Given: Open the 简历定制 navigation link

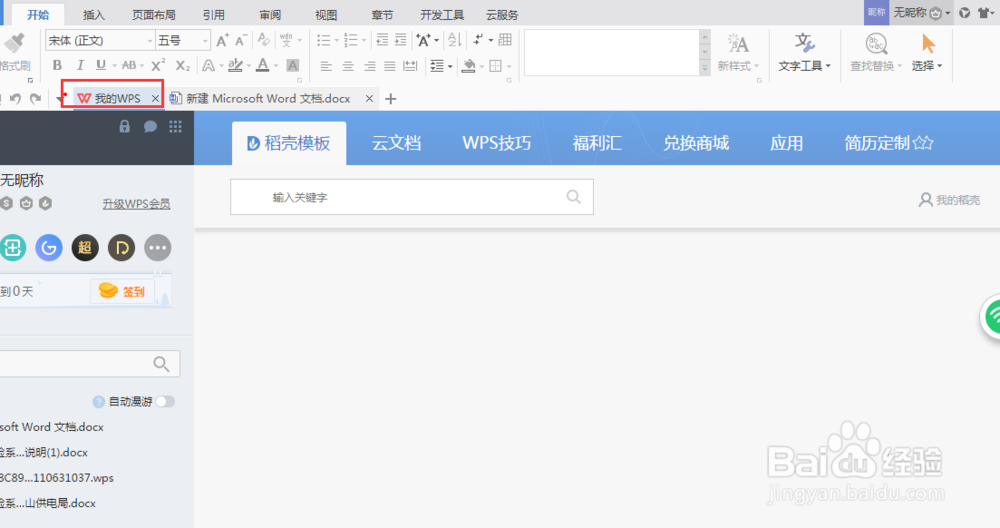Looking at the screenshot, I should click(888, 143).
